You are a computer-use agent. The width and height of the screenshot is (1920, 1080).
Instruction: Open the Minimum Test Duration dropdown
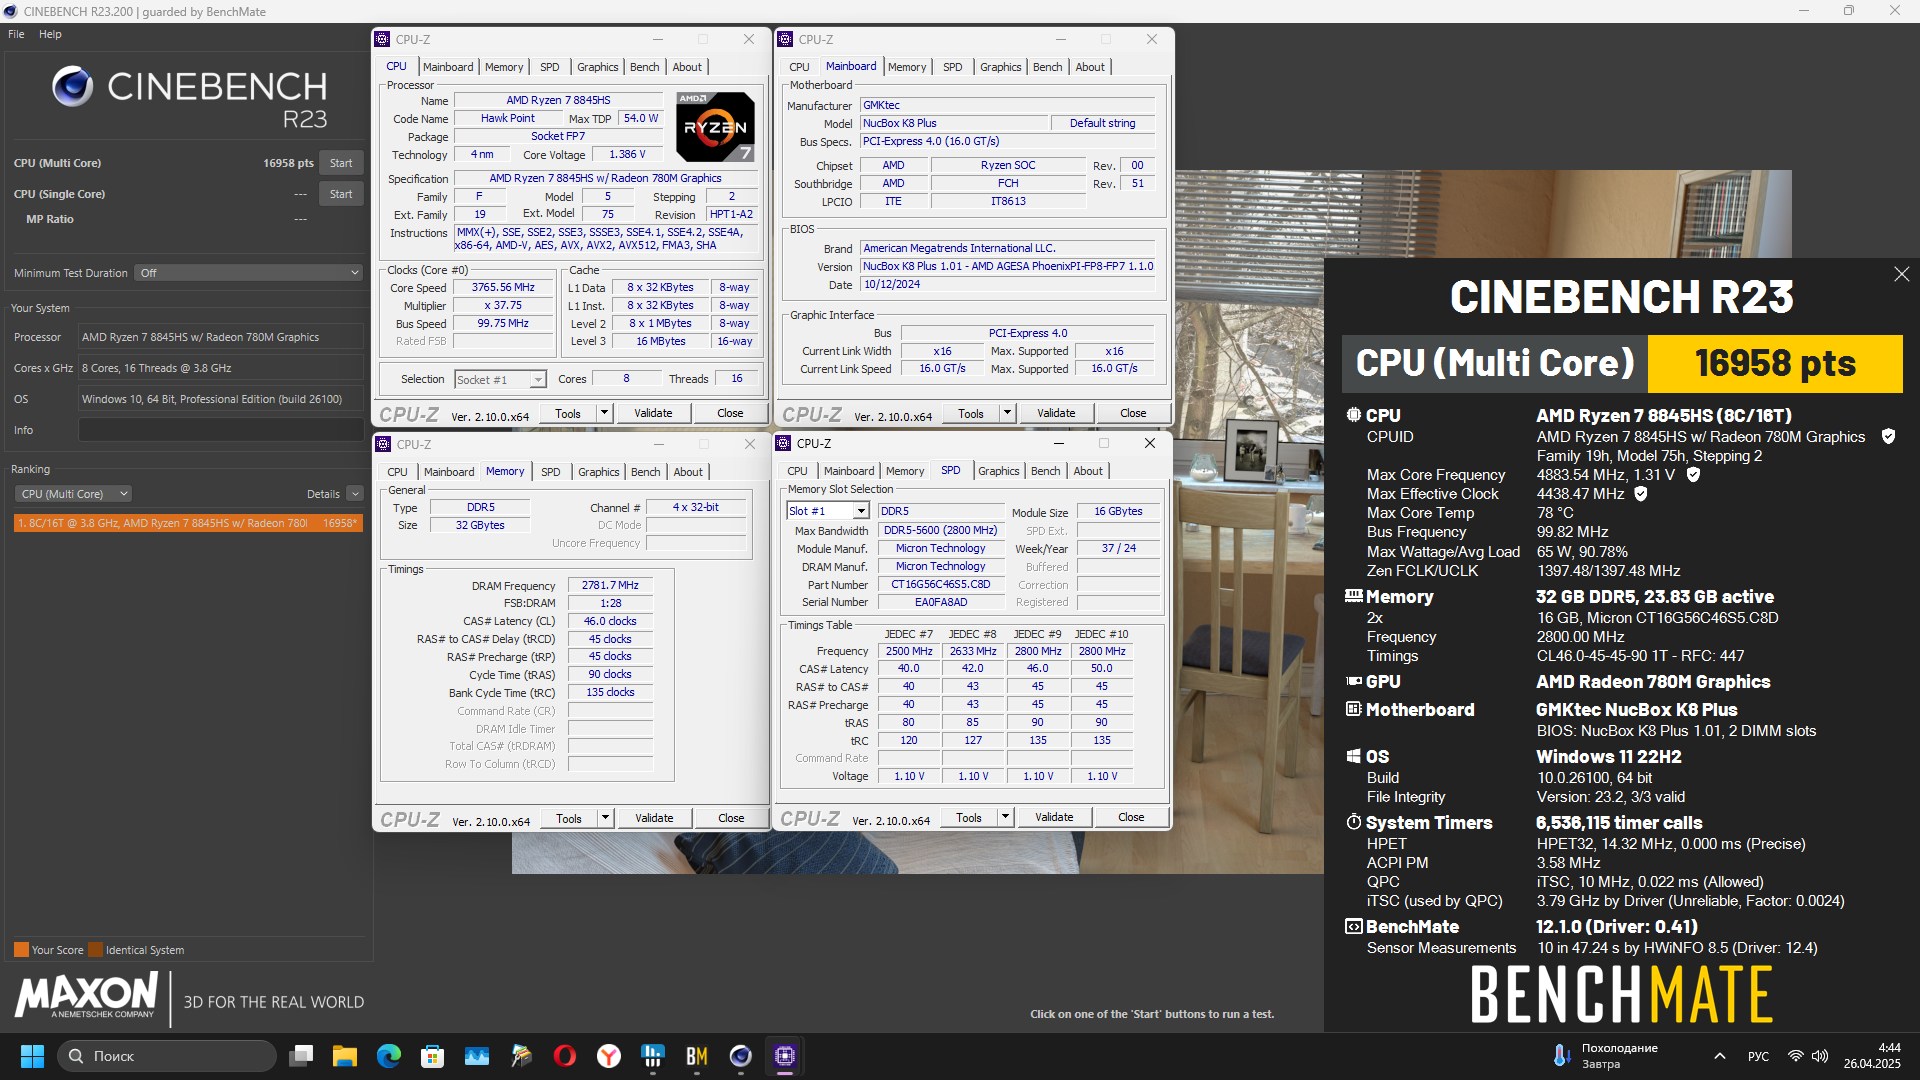[x=248, y=273]
